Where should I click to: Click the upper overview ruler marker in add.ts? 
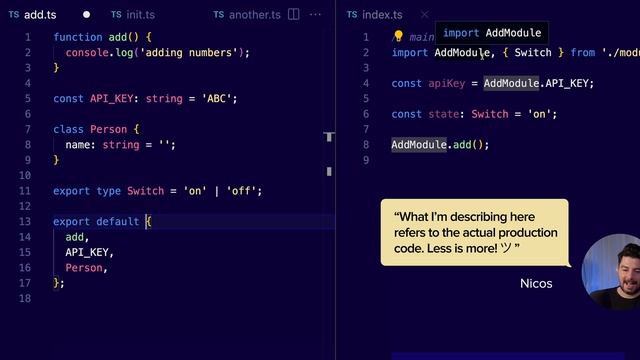click(x=329, y=137)
